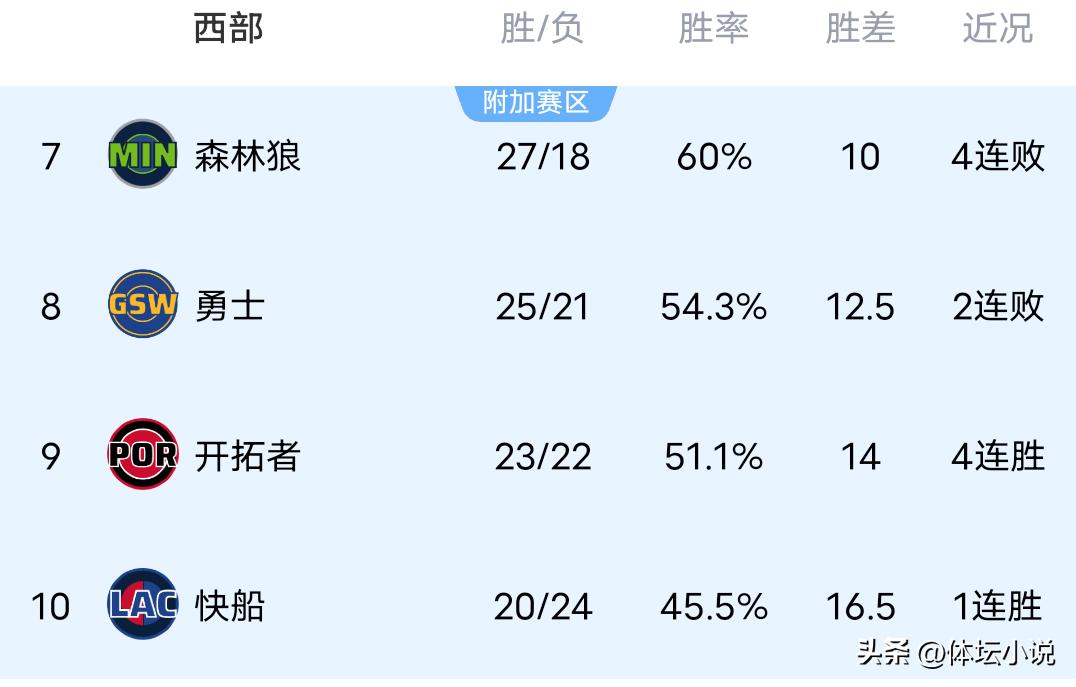Click the 附加赛区 play-in badge
1076x687 pixels.
(x=536, y=102)
